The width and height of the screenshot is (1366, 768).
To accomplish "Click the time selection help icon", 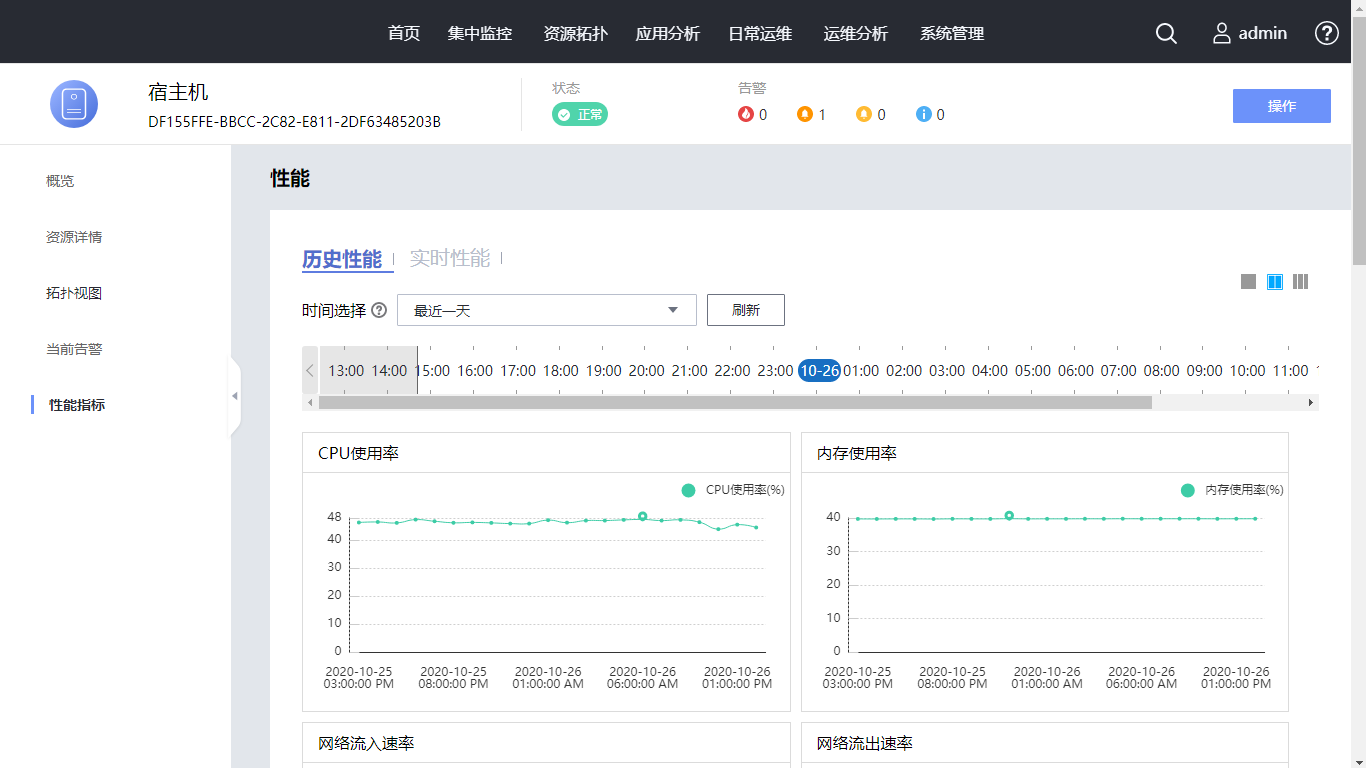I will coord(379,310).
